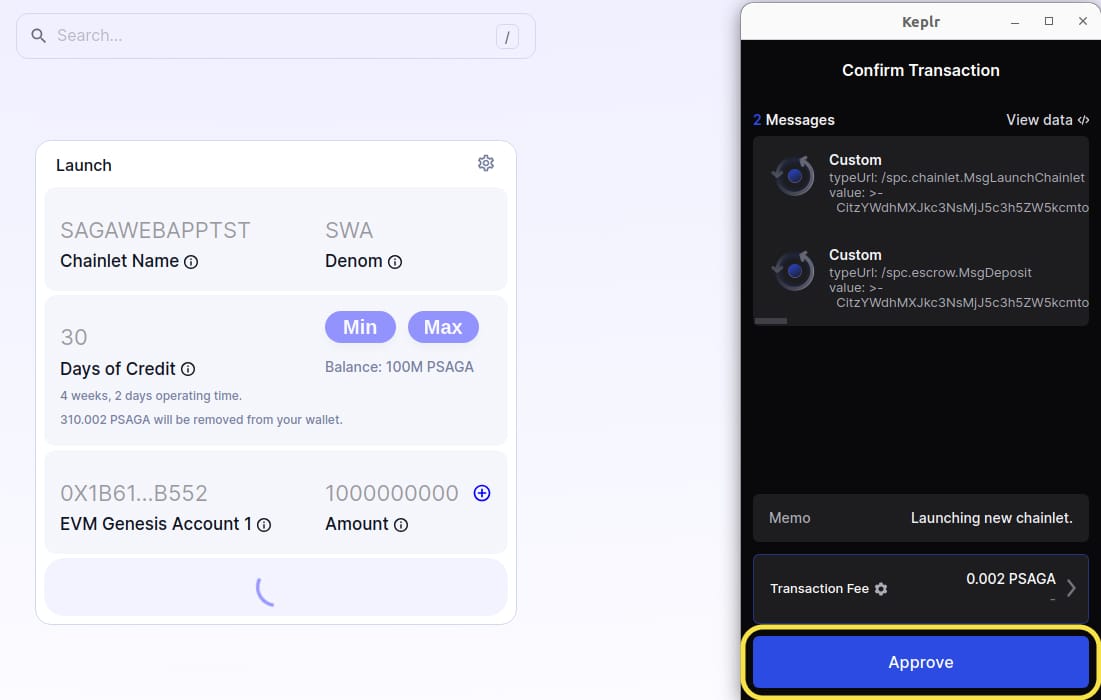Click the MsgLaunchChainlet message icon
Image resolution: width=1101 pixels, height=700 pixels.
pos(793,176)
